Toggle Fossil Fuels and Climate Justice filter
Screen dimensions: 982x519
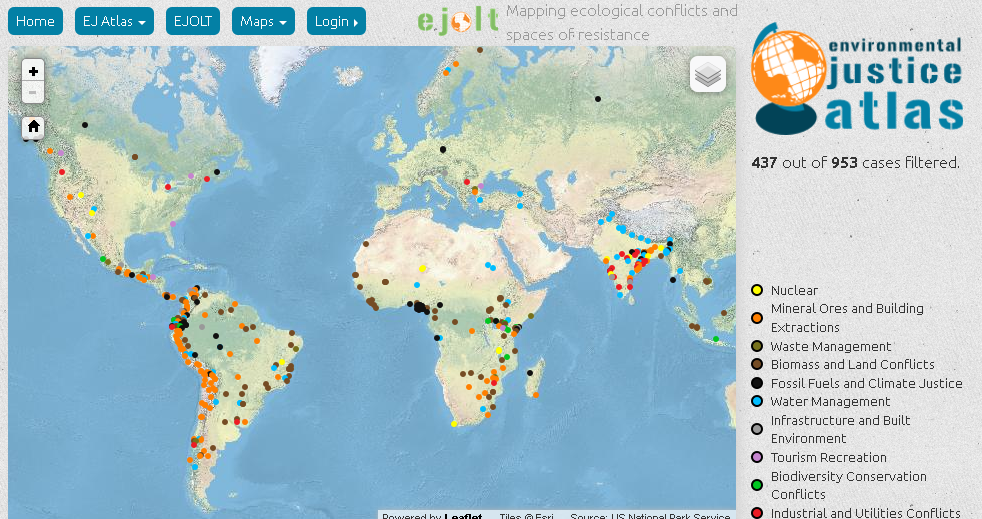(866, 383)
